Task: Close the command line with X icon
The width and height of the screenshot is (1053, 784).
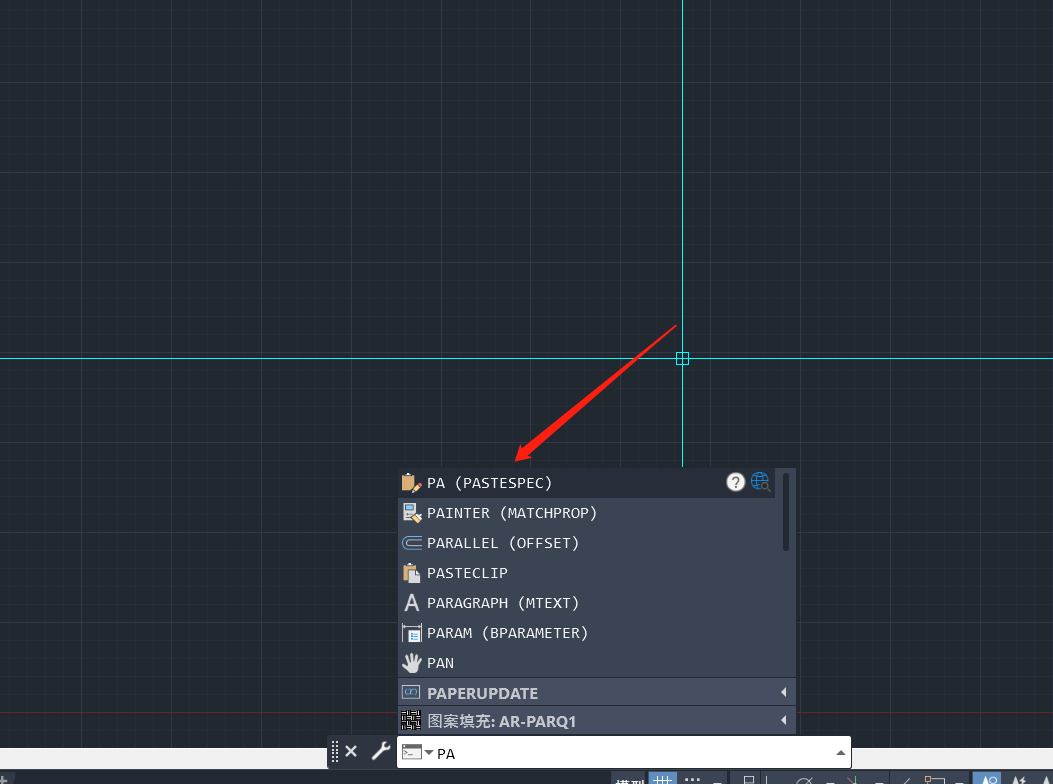Action: point(351,751)
